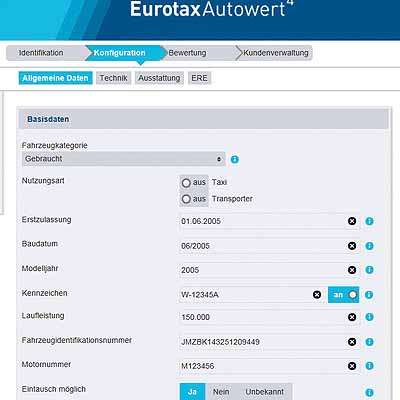
Task: Open info icon for Laufleistung field
Action: 369,317
